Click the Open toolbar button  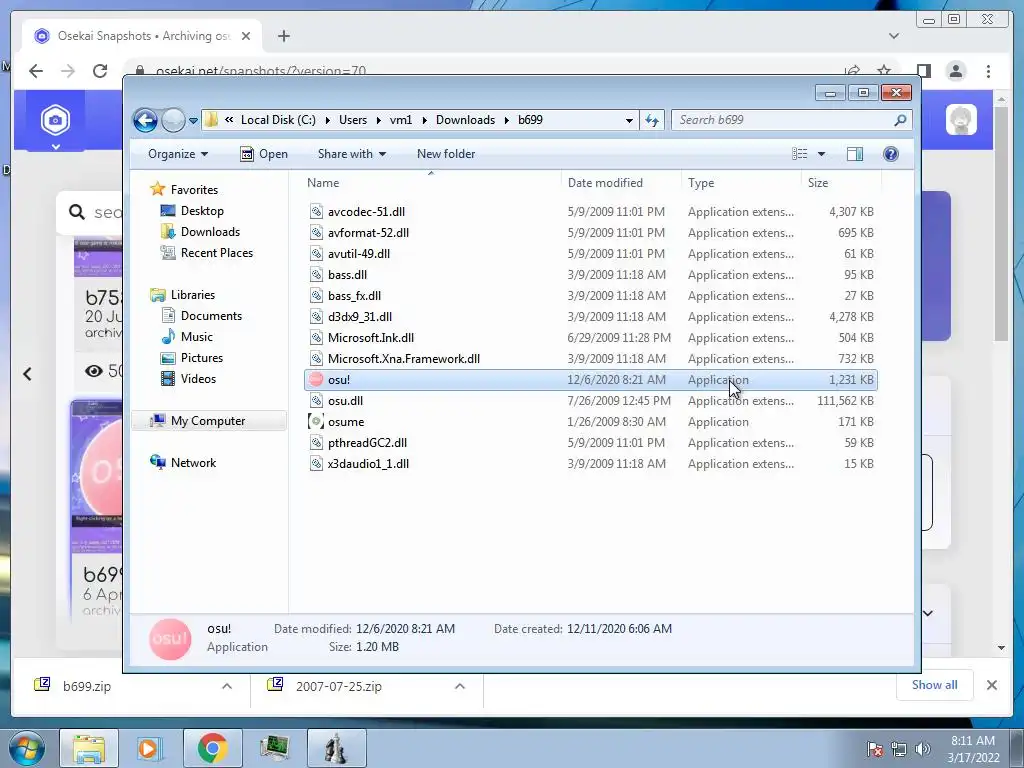(x=264, y=154)
